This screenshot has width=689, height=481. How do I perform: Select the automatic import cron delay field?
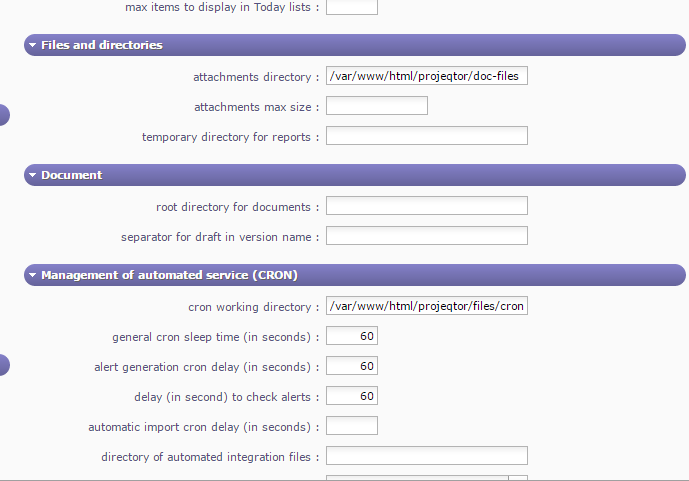click(x=352, y=426)
